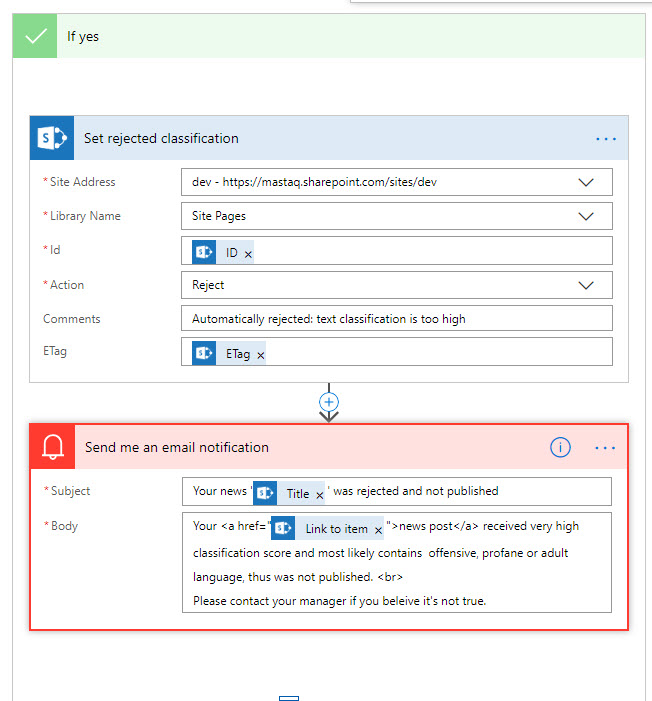652x701 pixels.
Task: Click the plus icon to insert a step
Action: [x=328, y=401]
